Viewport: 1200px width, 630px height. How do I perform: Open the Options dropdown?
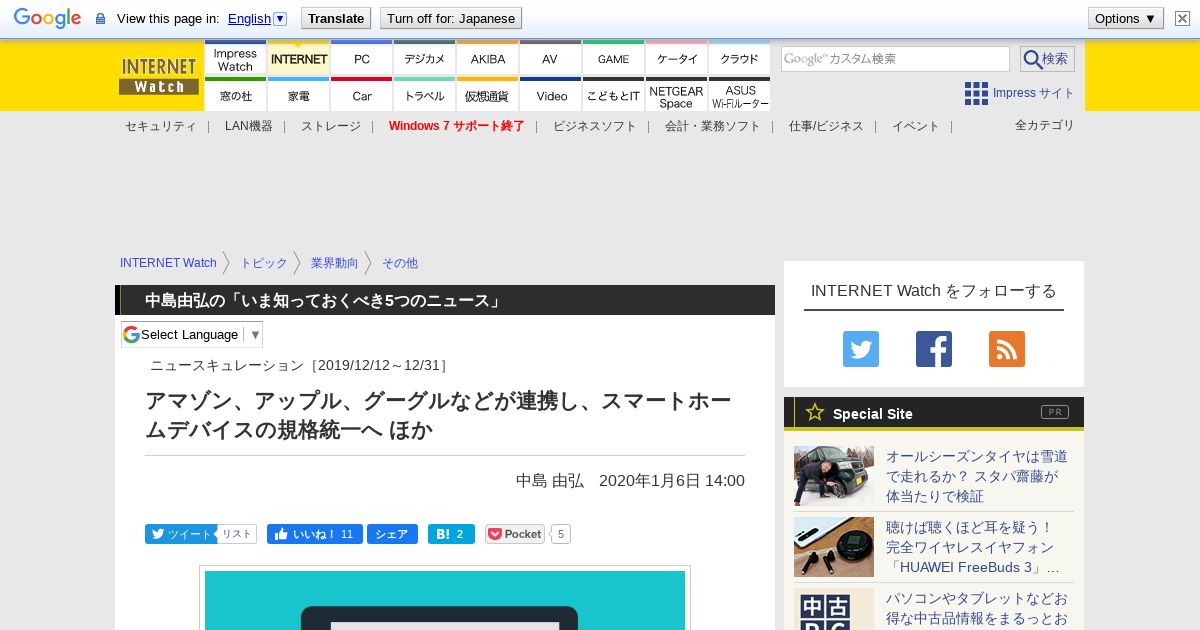point(1125,18)
